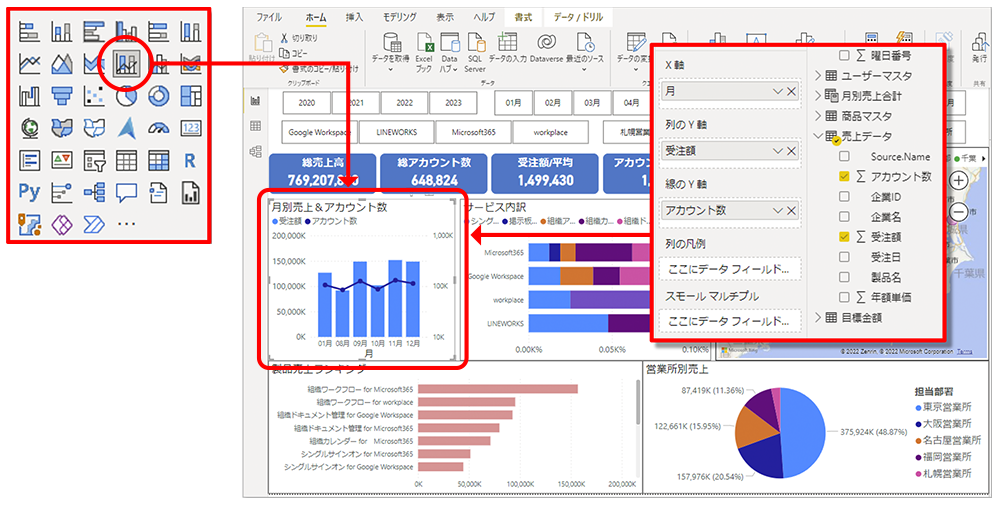Remove 月 from the X軸 well

tap(791, 92)
